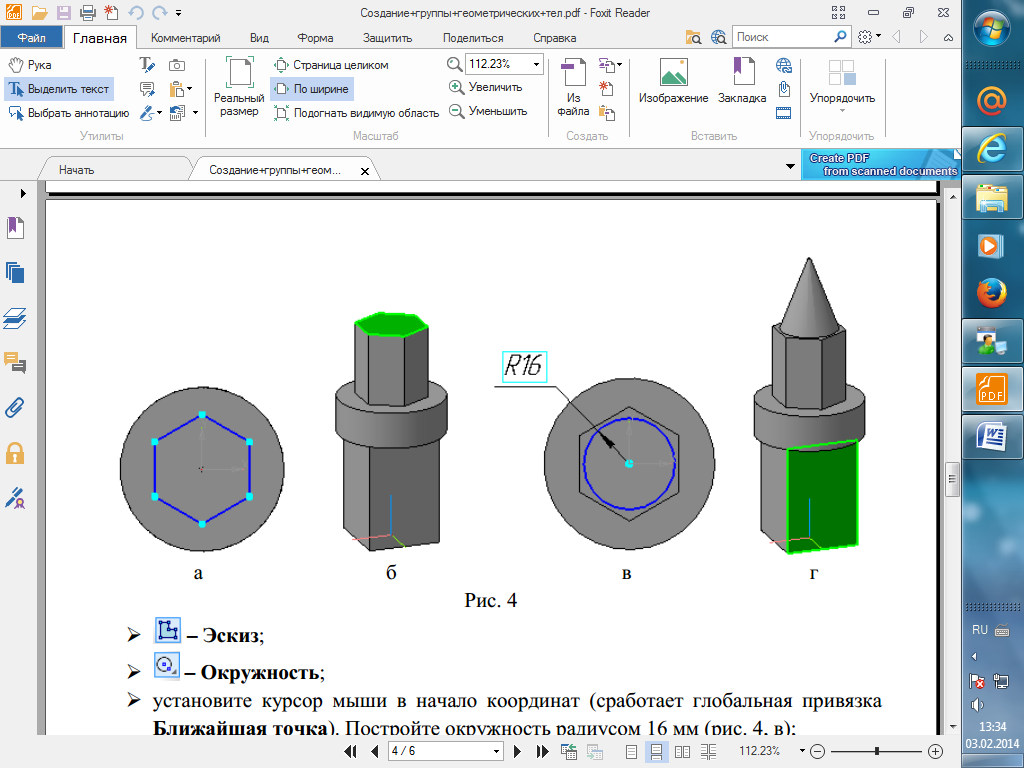Choose the Выбрать аннотацию tool
Viewport: 1024px width, 768px height.
tap(69, 113)
